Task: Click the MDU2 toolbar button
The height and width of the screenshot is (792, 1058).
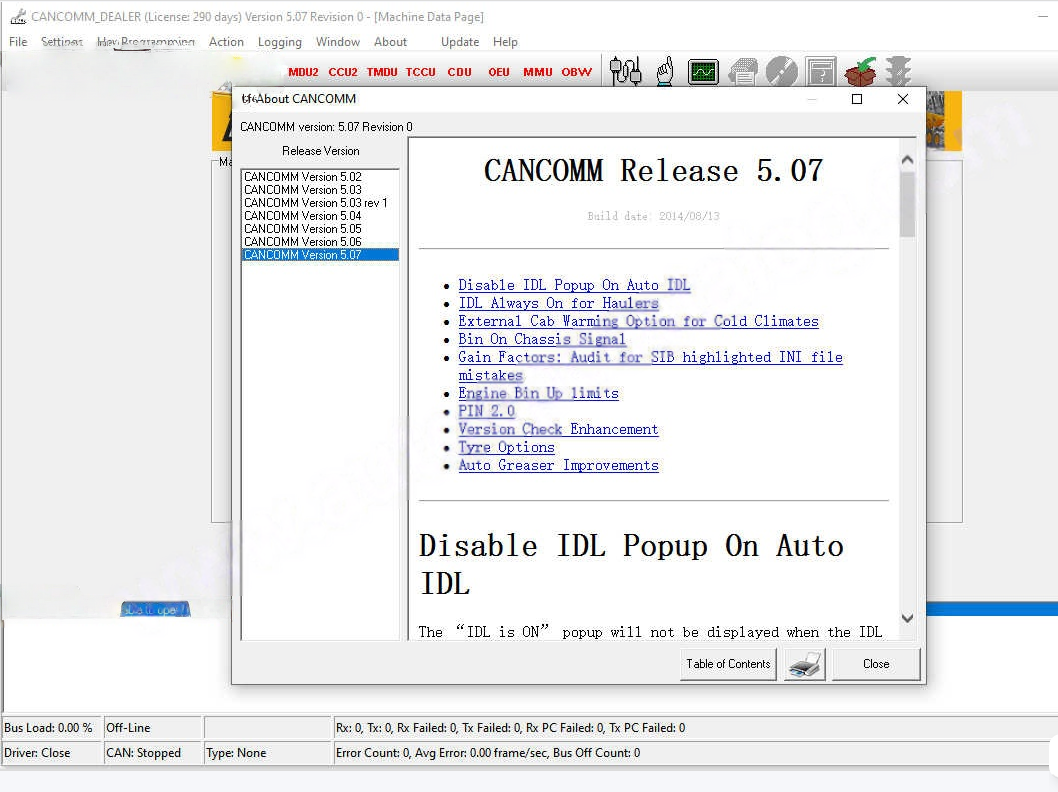Action: pyautogui.click(x=303, y=72)
